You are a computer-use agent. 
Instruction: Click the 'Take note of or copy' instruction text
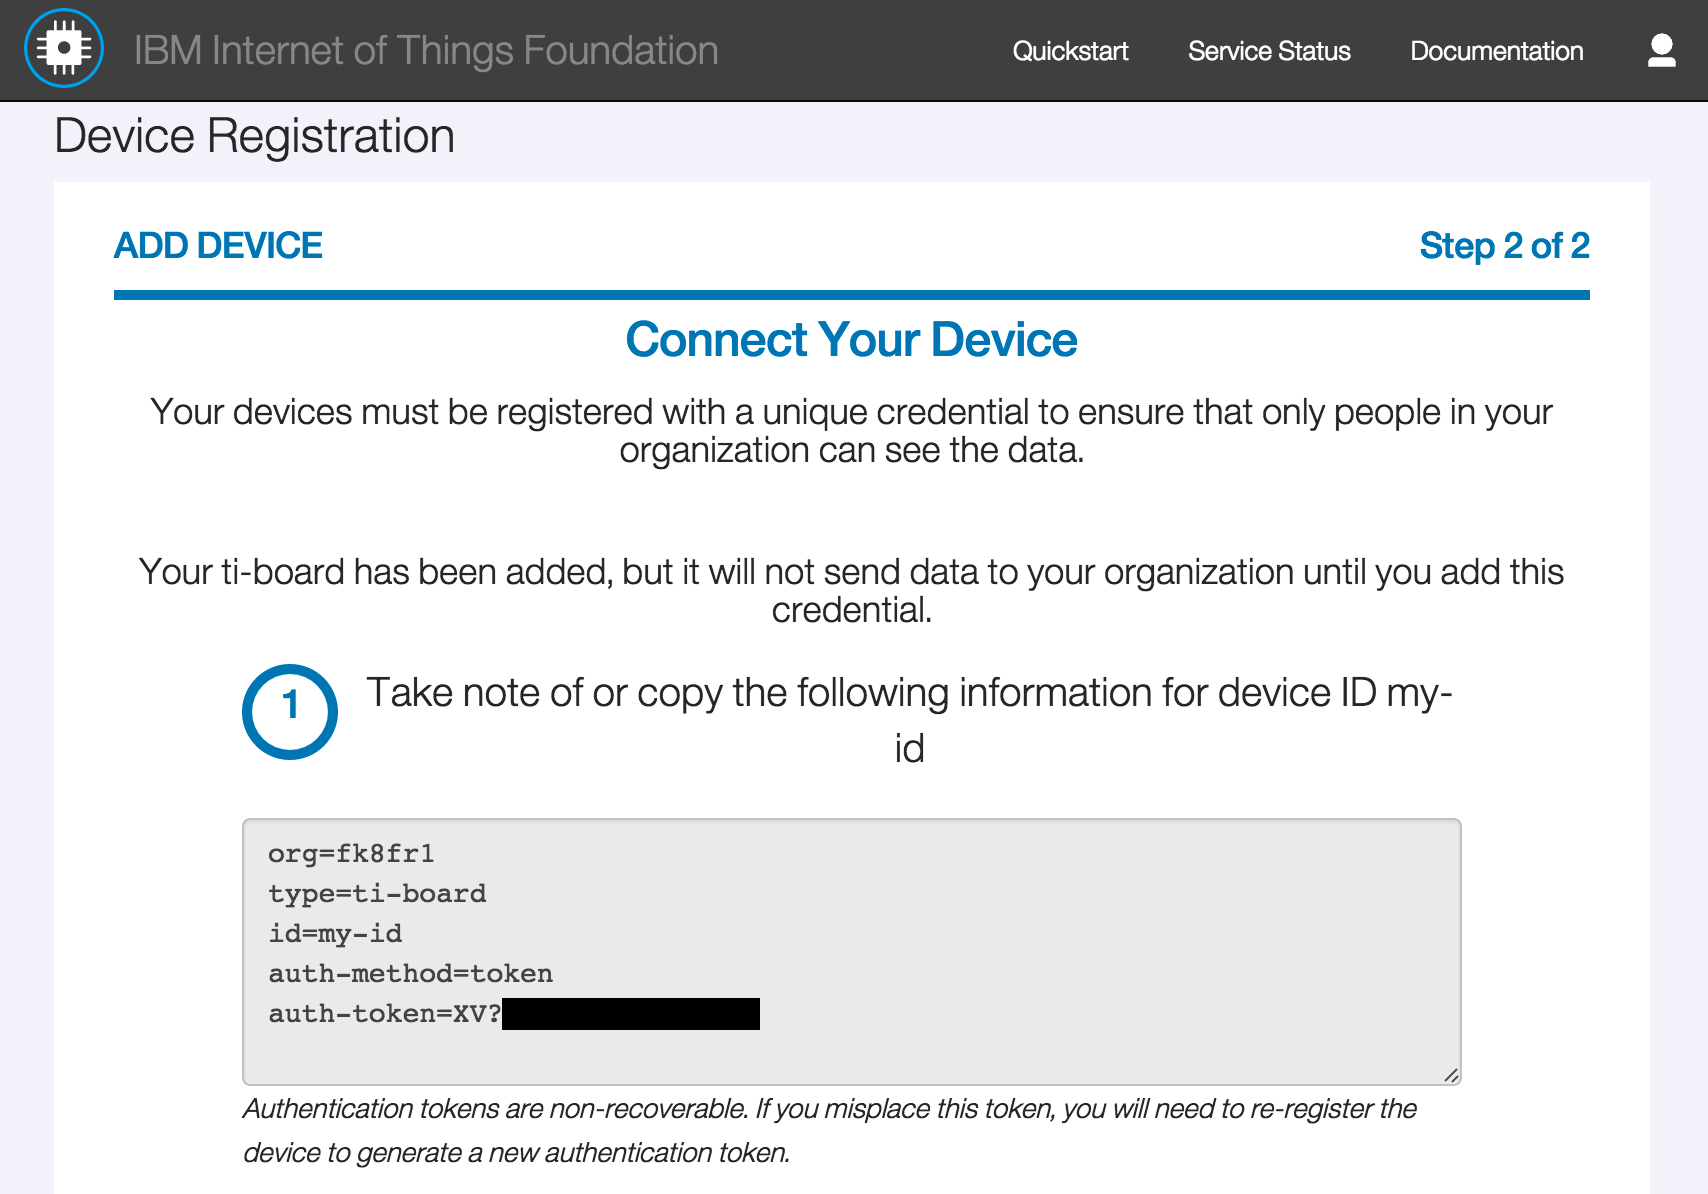point(909,720)
